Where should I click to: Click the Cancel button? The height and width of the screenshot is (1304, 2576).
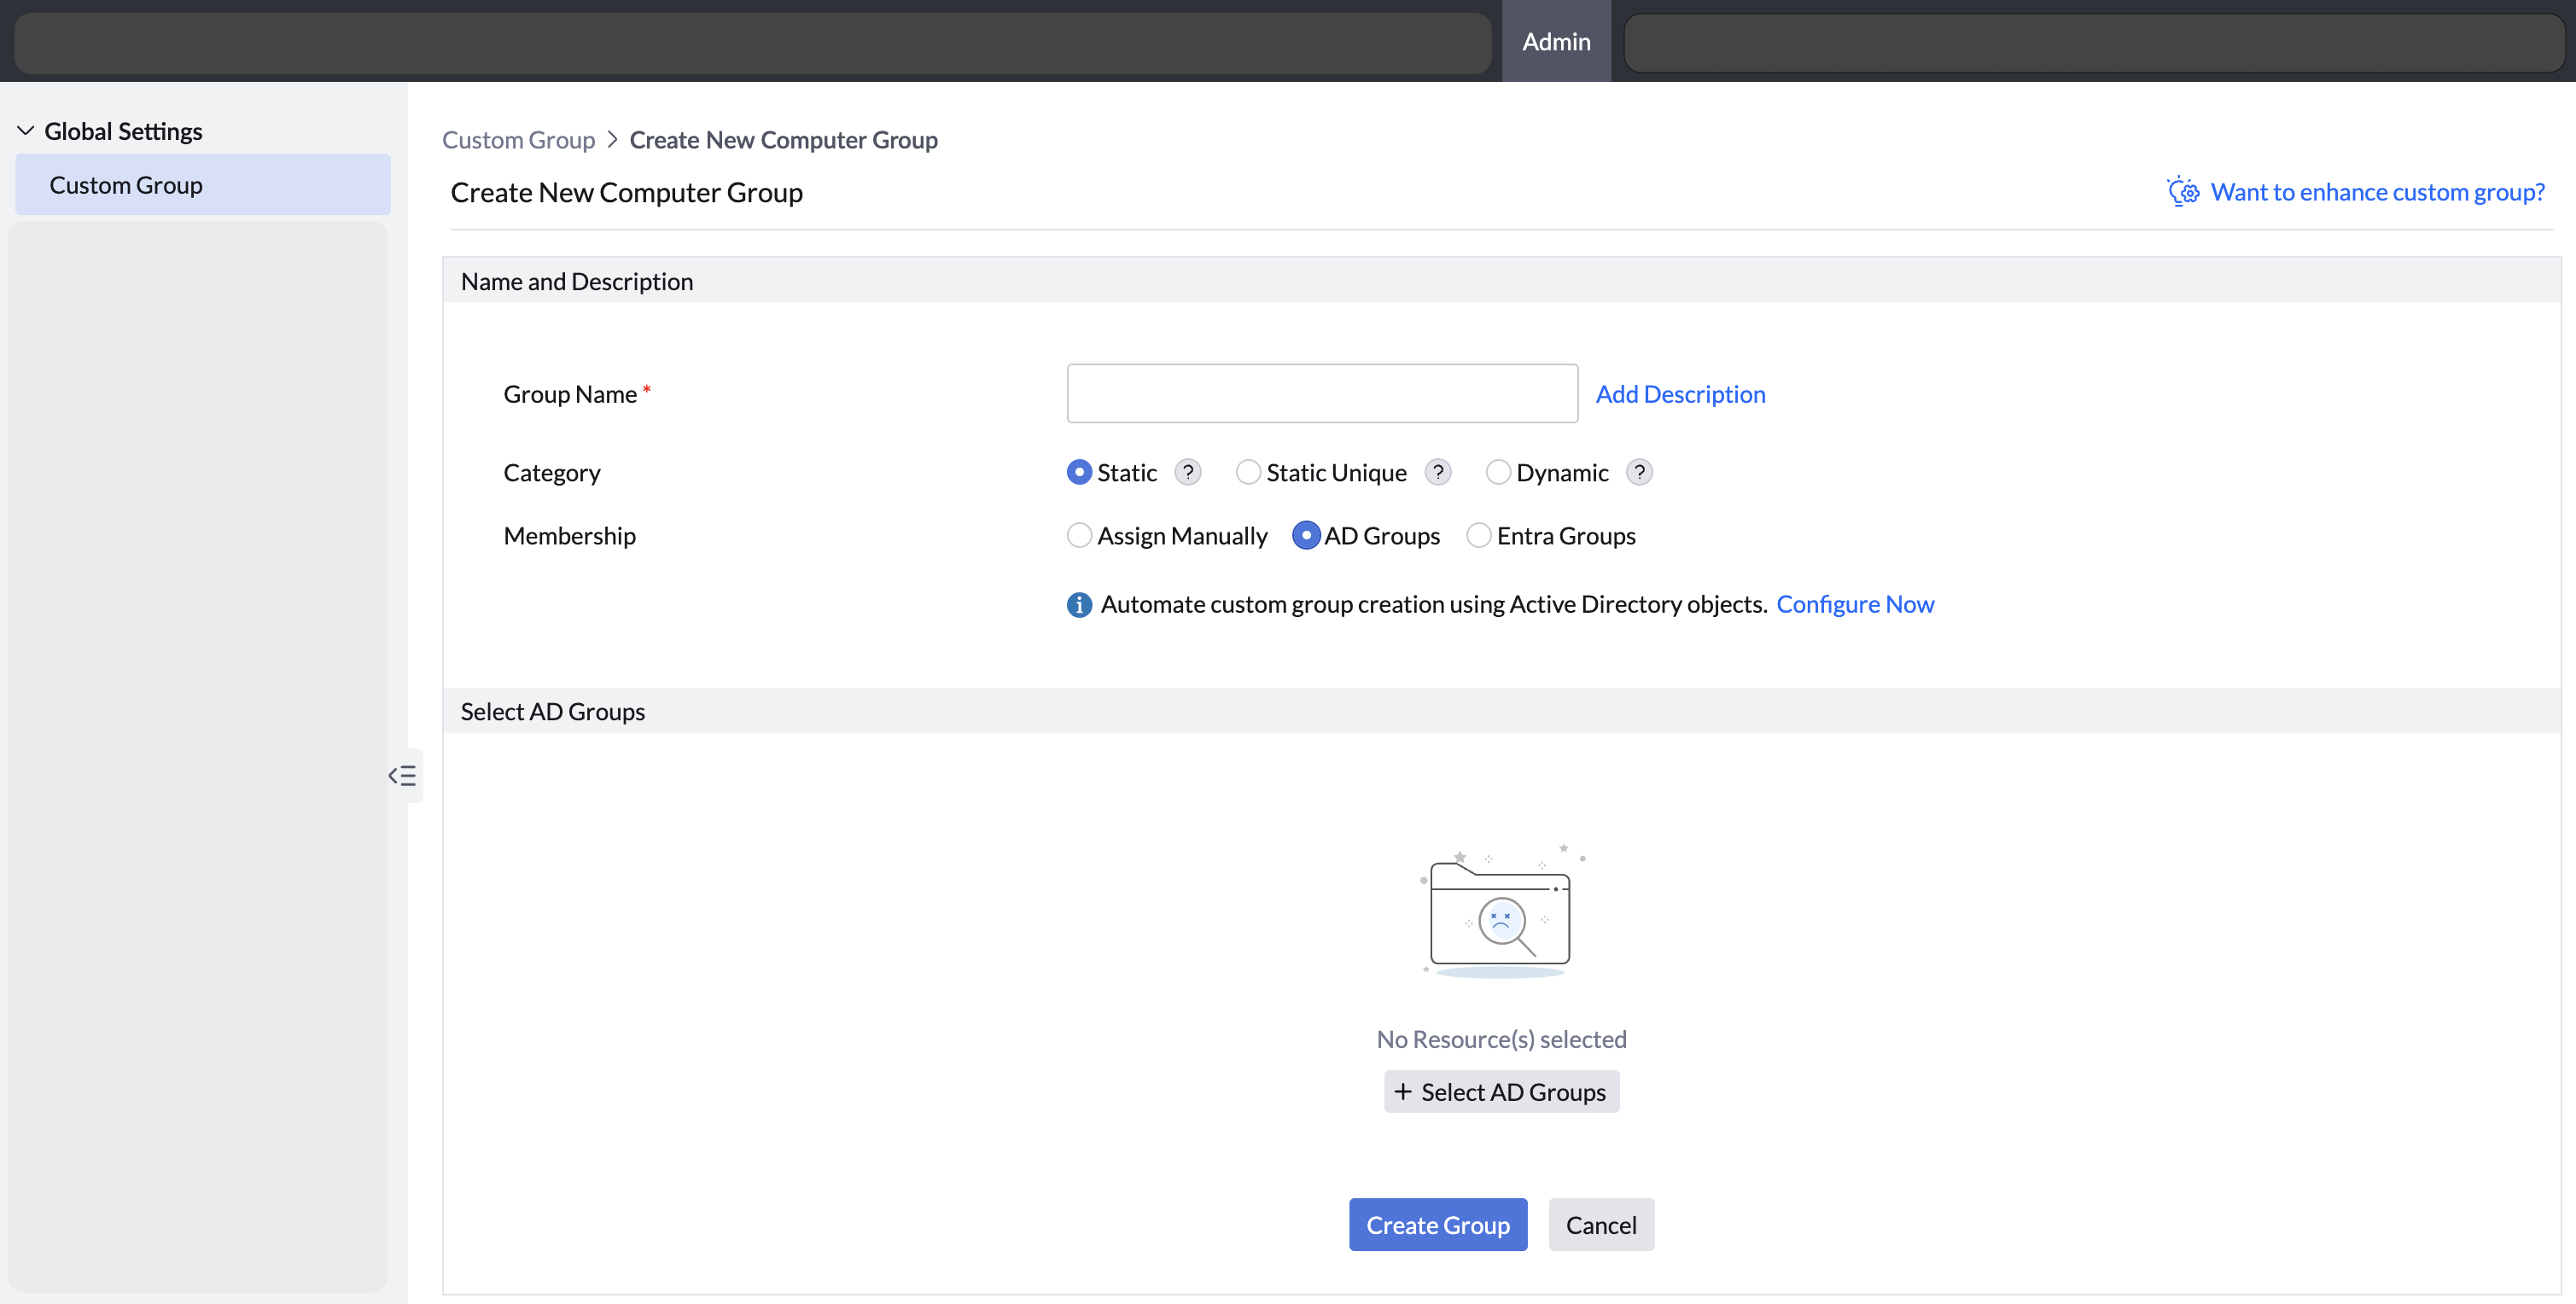[1600, 1224]
